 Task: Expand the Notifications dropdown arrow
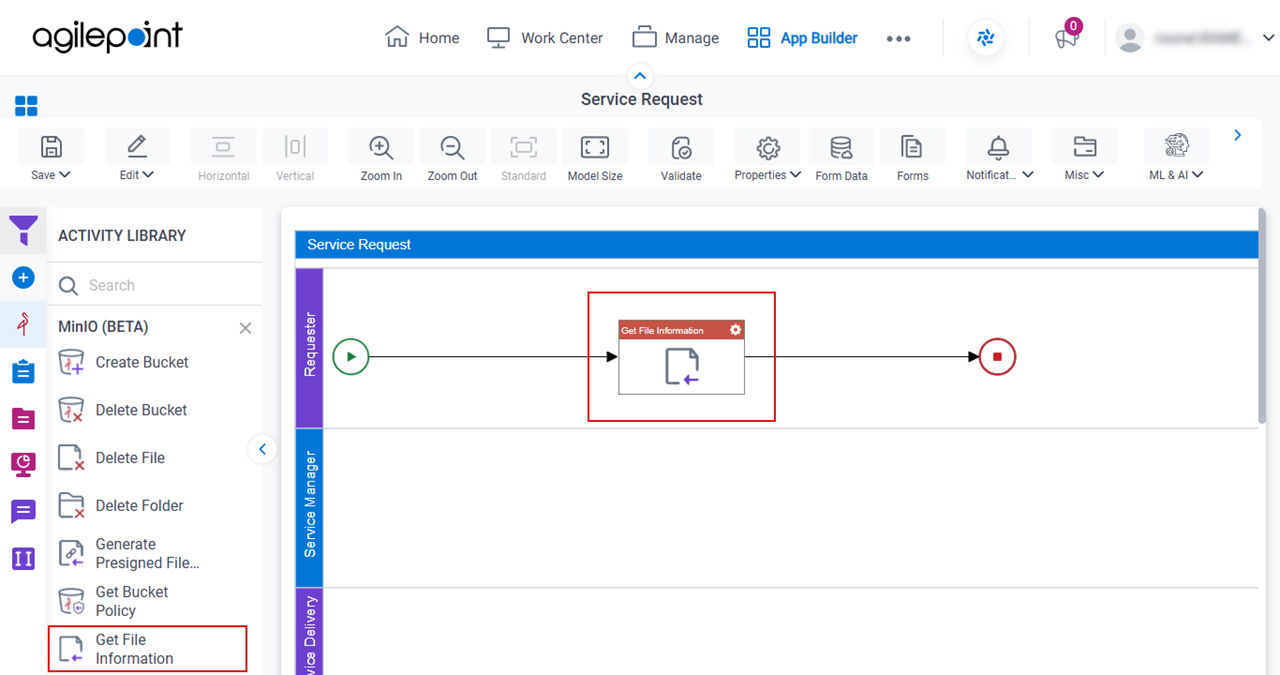1027,175
